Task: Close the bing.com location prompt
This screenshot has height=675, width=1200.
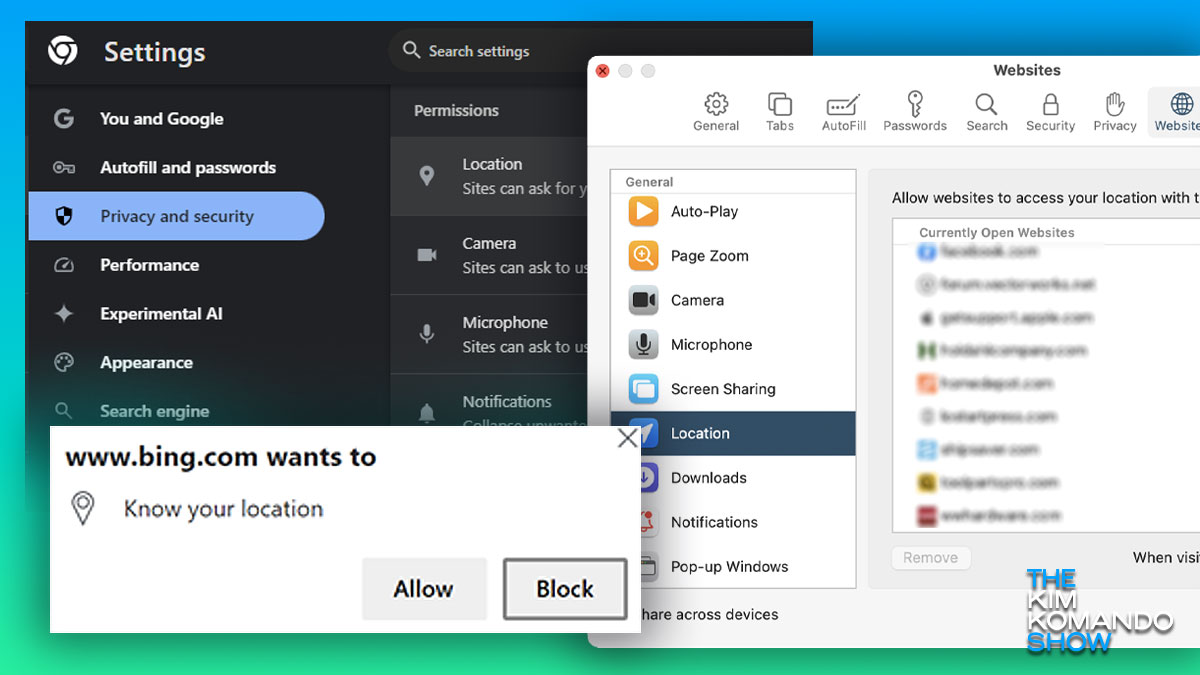Action: click(627, 438)
